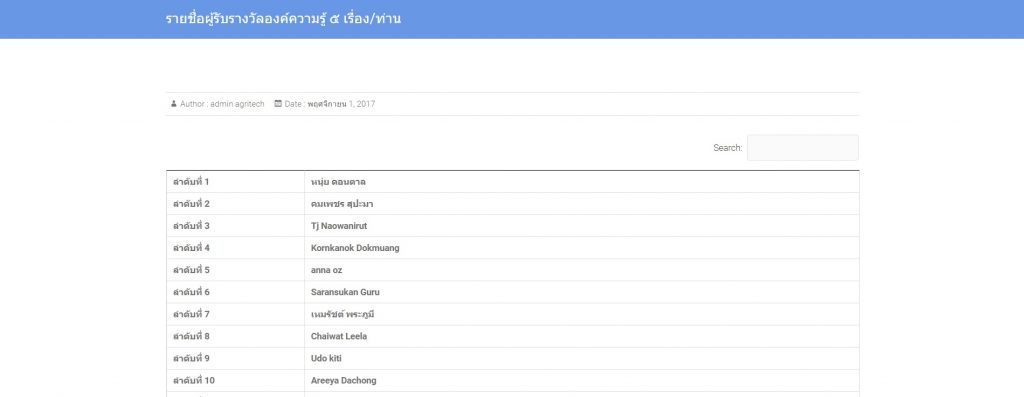This screenshot has height=397, width=1024.
Task: Select the row cell 'ลำดับที่ 10'
Action: point(235,381)
